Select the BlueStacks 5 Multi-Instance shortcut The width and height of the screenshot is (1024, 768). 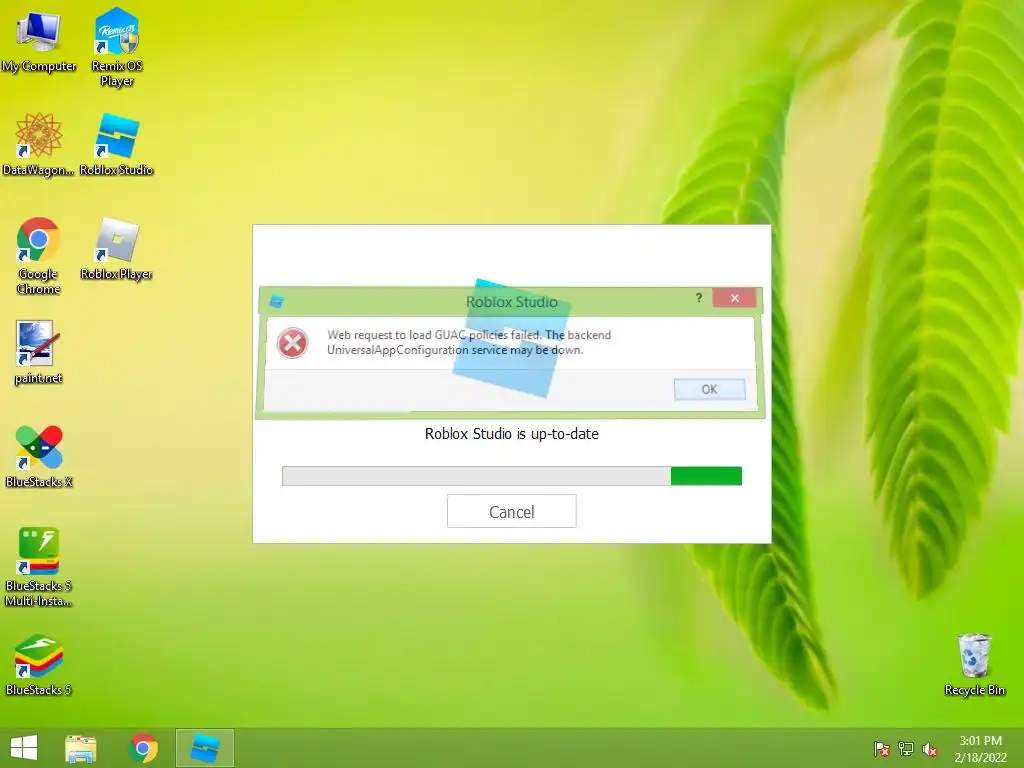point(39,567)
